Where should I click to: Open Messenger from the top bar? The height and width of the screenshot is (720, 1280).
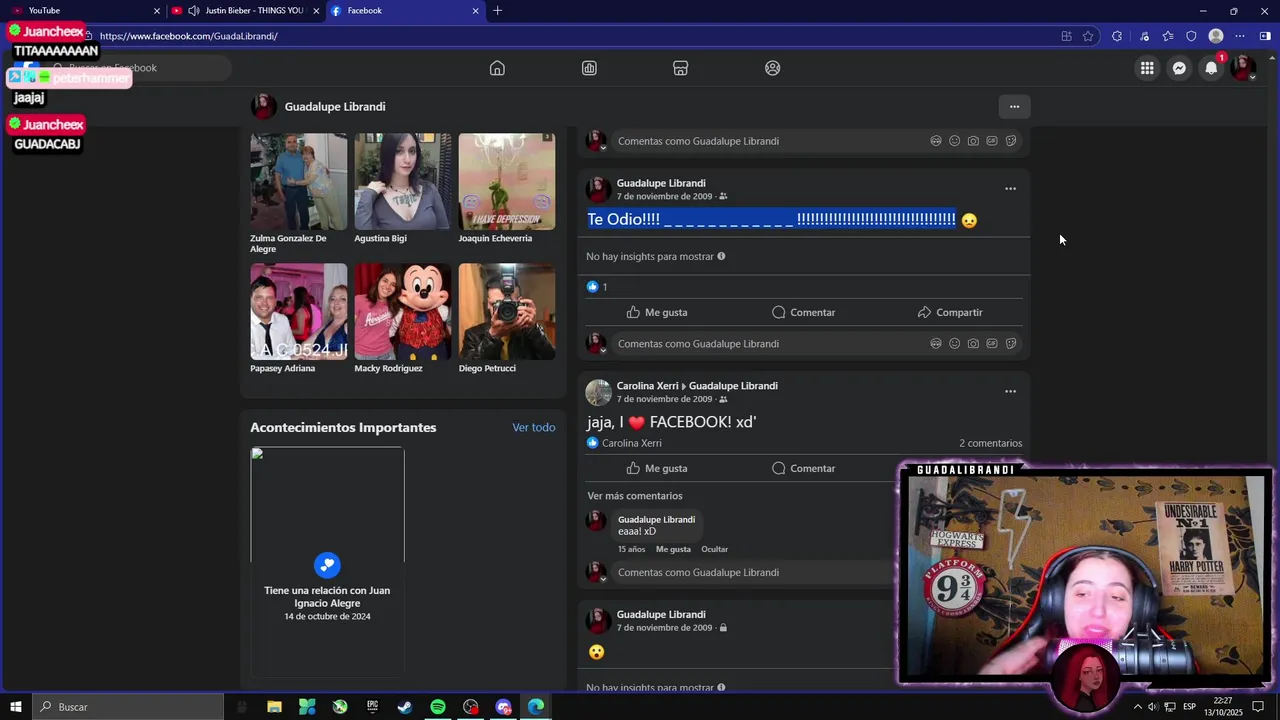1179,68
